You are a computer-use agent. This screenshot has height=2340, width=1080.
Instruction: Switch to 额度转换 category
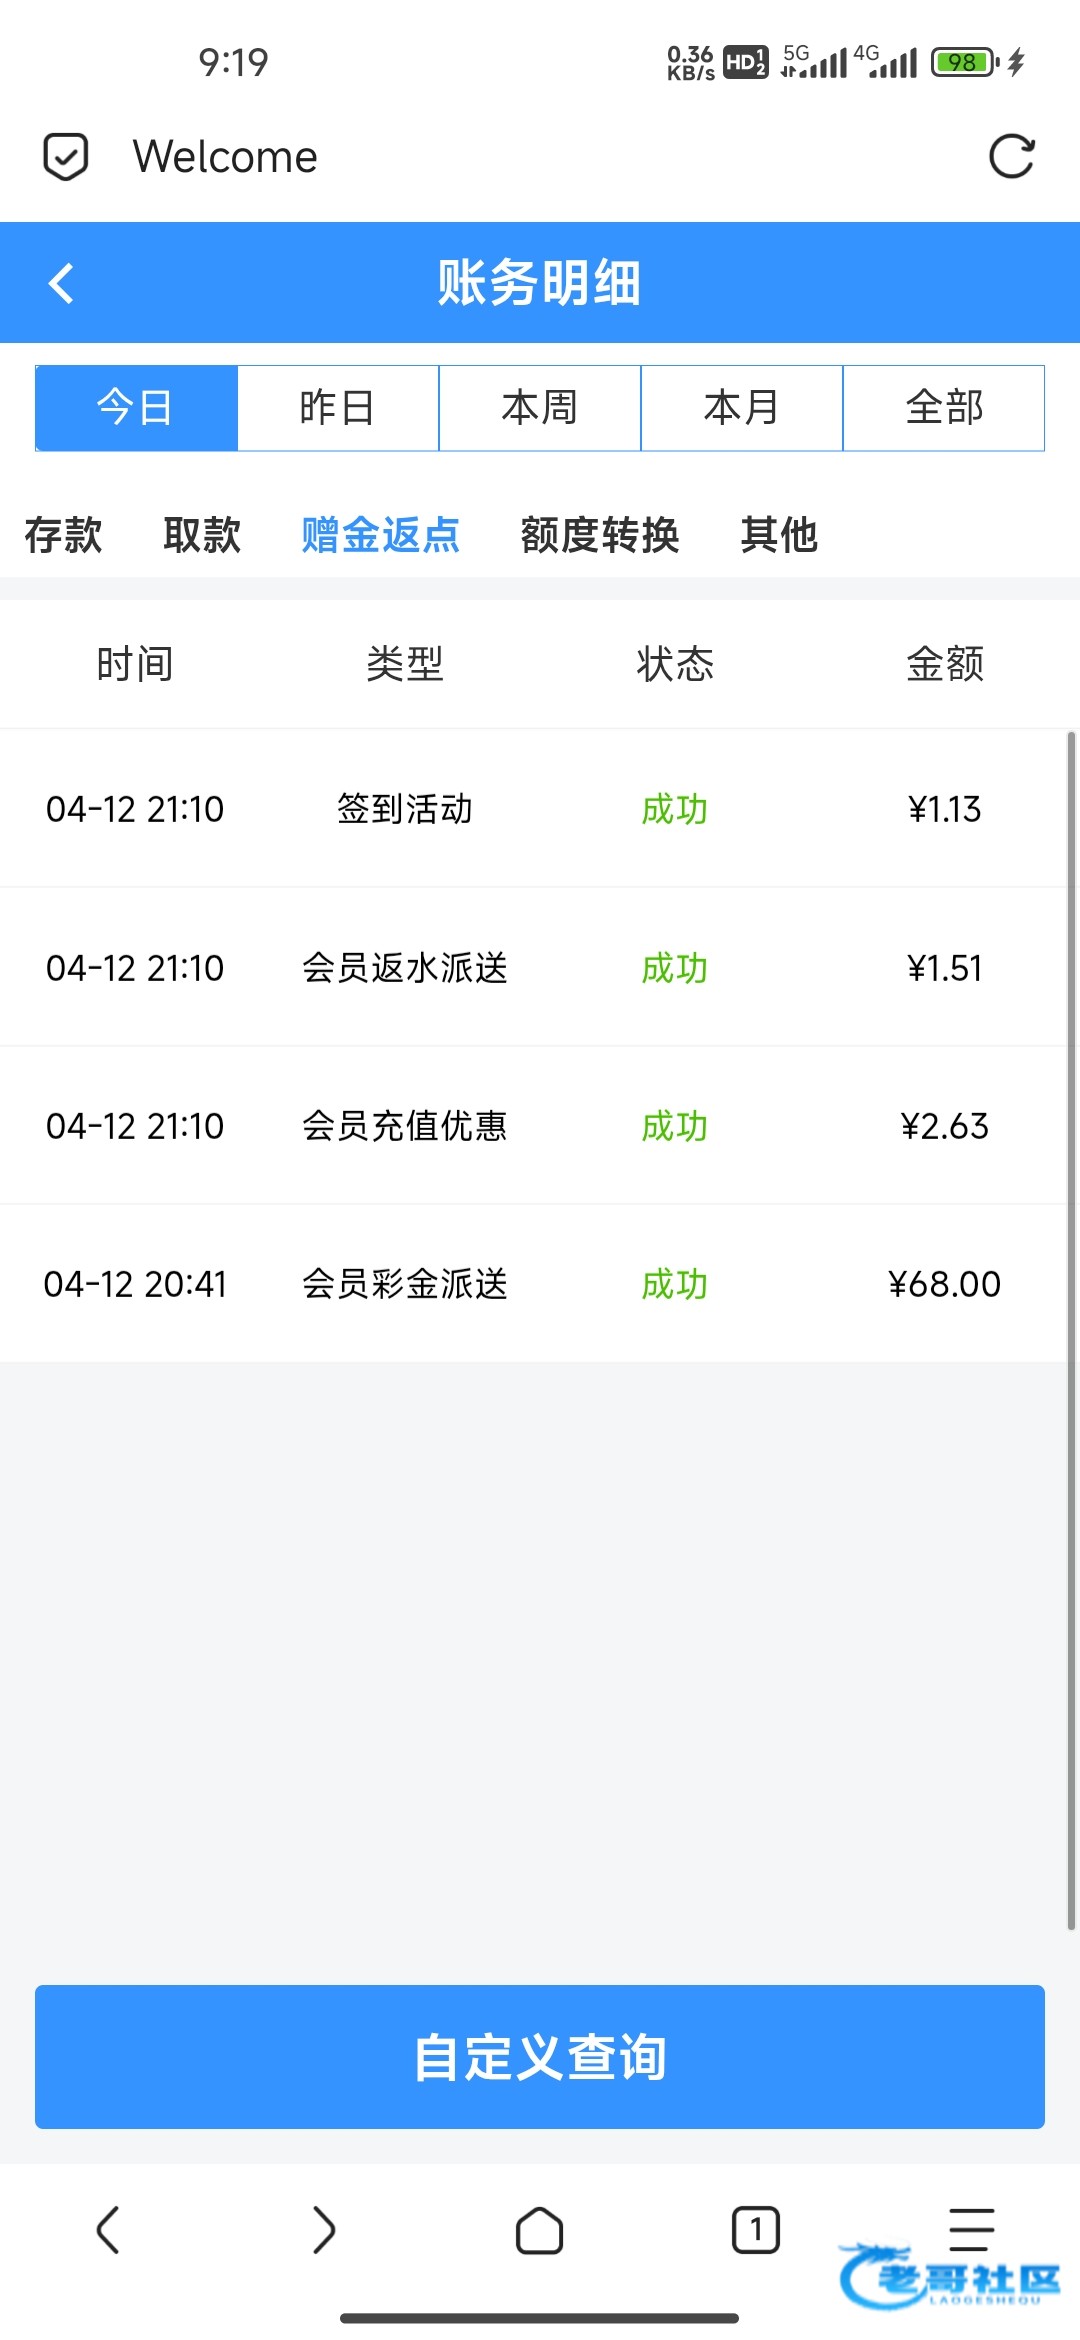click(600, 535)
